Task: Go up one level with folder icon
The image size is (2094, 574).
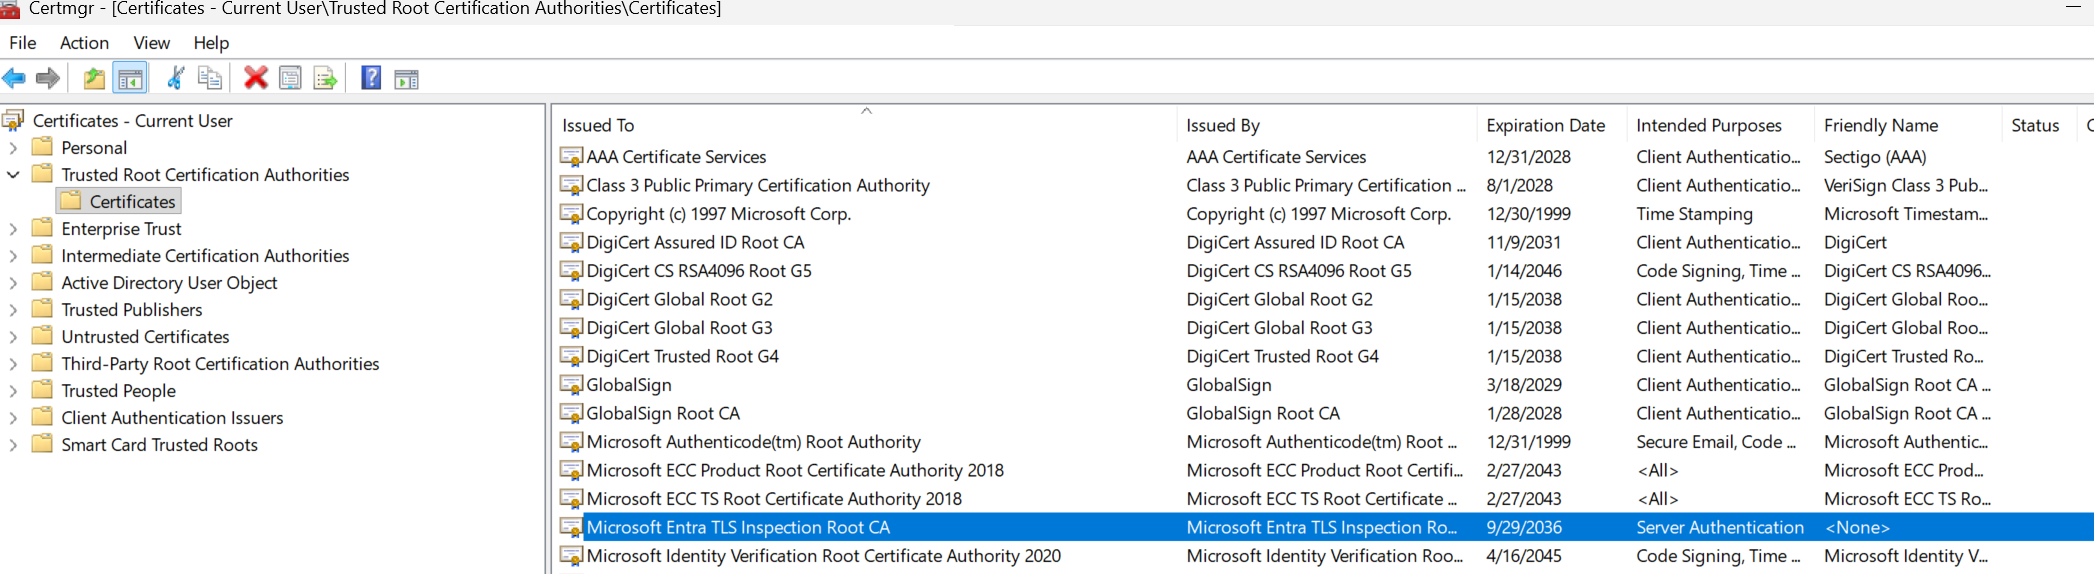Action: 94,78
